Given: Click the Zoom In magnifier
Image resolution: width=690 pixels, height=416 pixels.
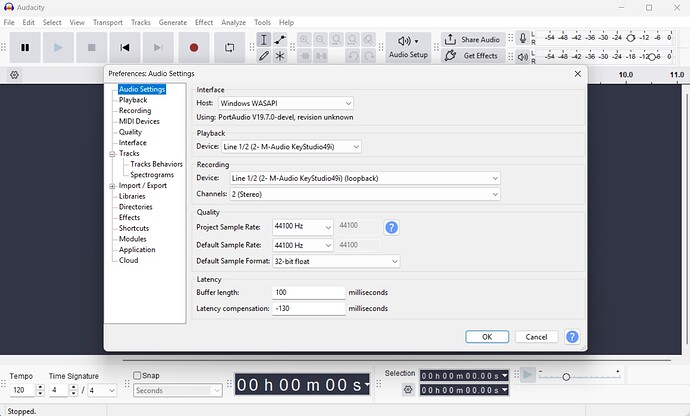Looking at the screenshot, I should point(304,40).
